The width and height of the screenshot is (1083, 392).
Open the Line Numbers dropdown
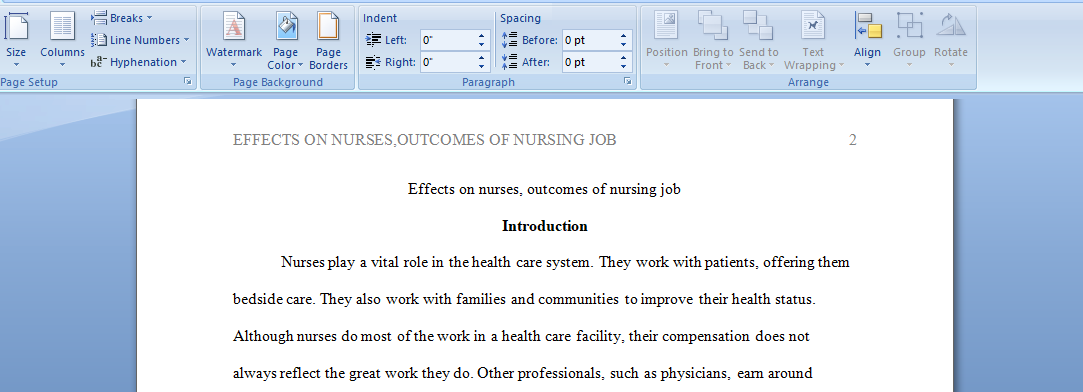[140, 40]
